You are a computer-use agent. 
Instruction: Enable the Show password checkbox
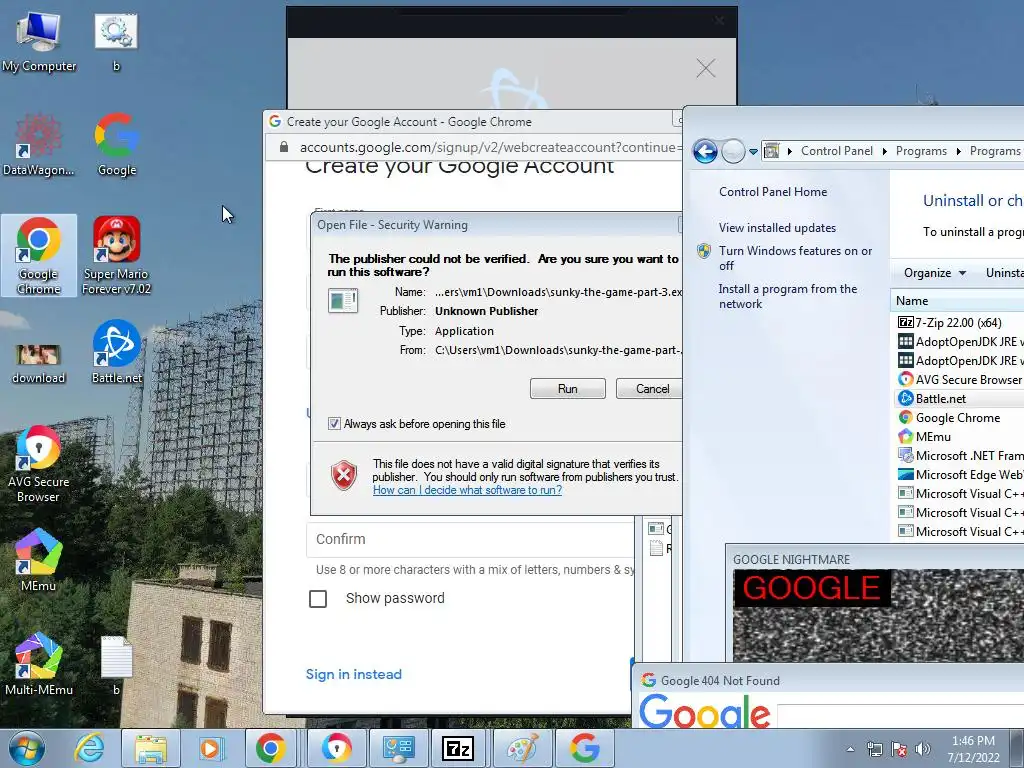318,598
